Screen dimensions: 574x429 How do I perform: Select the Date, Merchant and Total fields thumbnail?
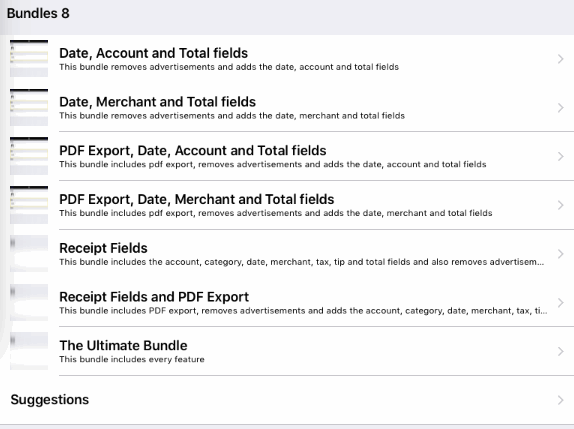(29, 107)
